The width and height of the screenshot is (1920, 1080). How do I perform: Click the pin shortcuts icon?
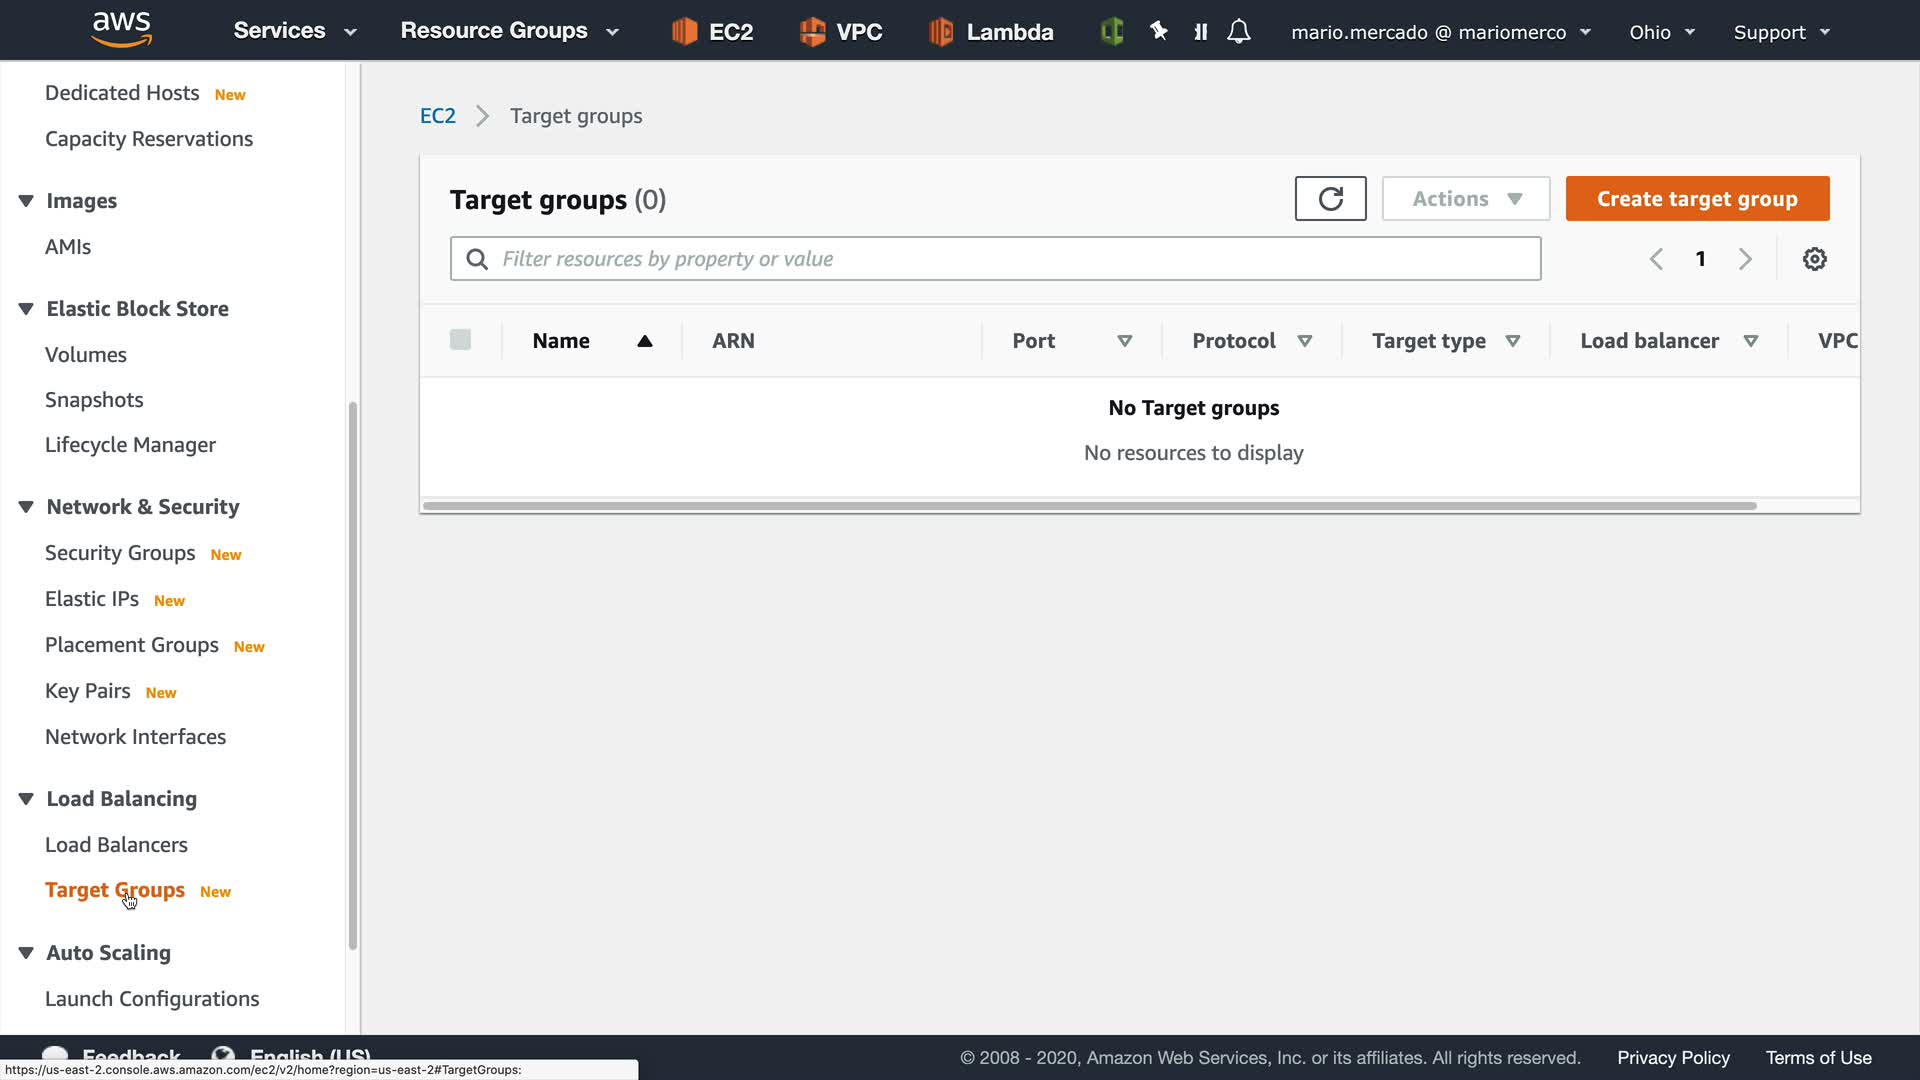1159,32
